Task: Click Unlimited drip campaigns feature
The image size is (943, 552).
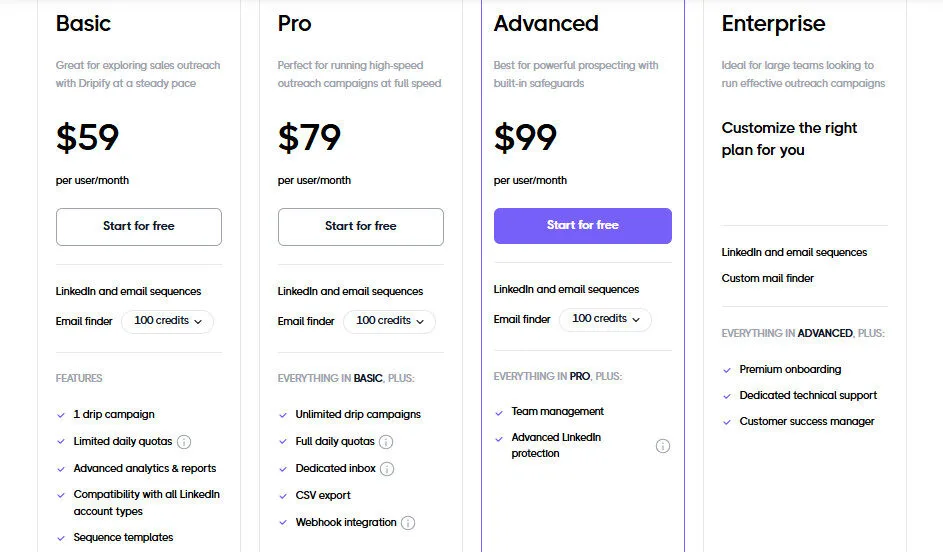Action: click(x=357, y=414)
